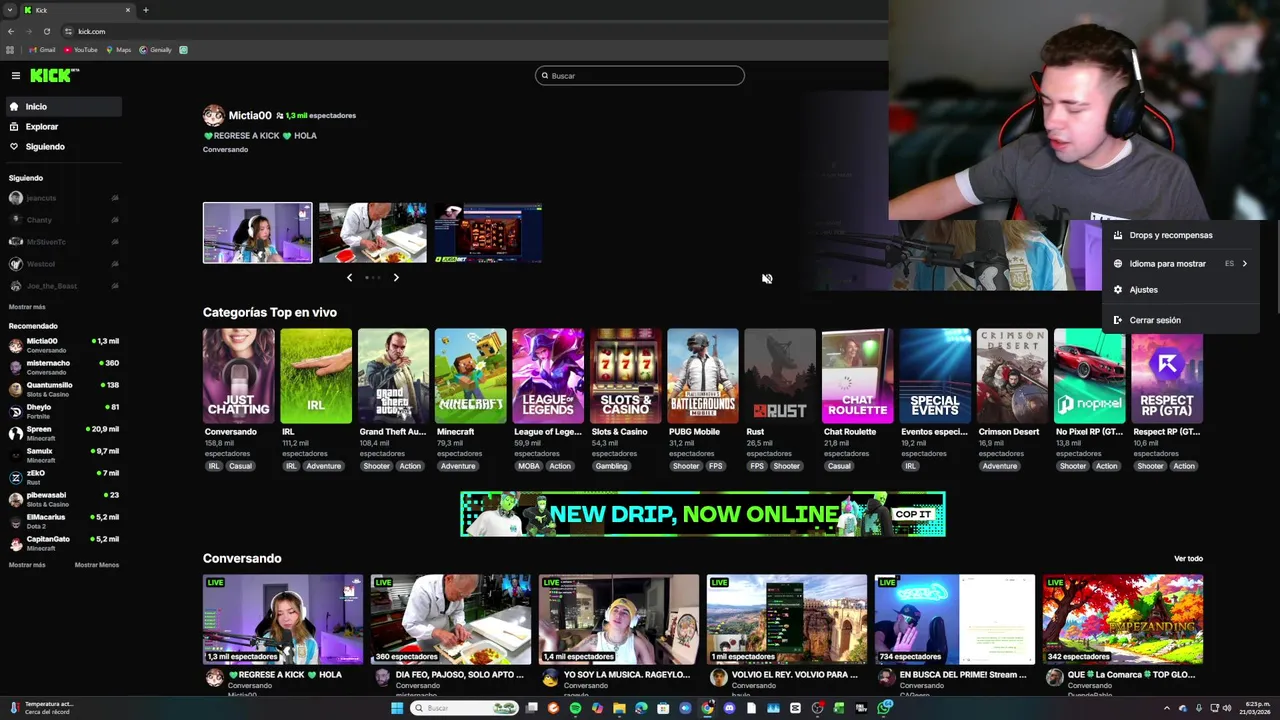
Task: Open Drops y recompensas menu entry
Action: (1180, 235)
